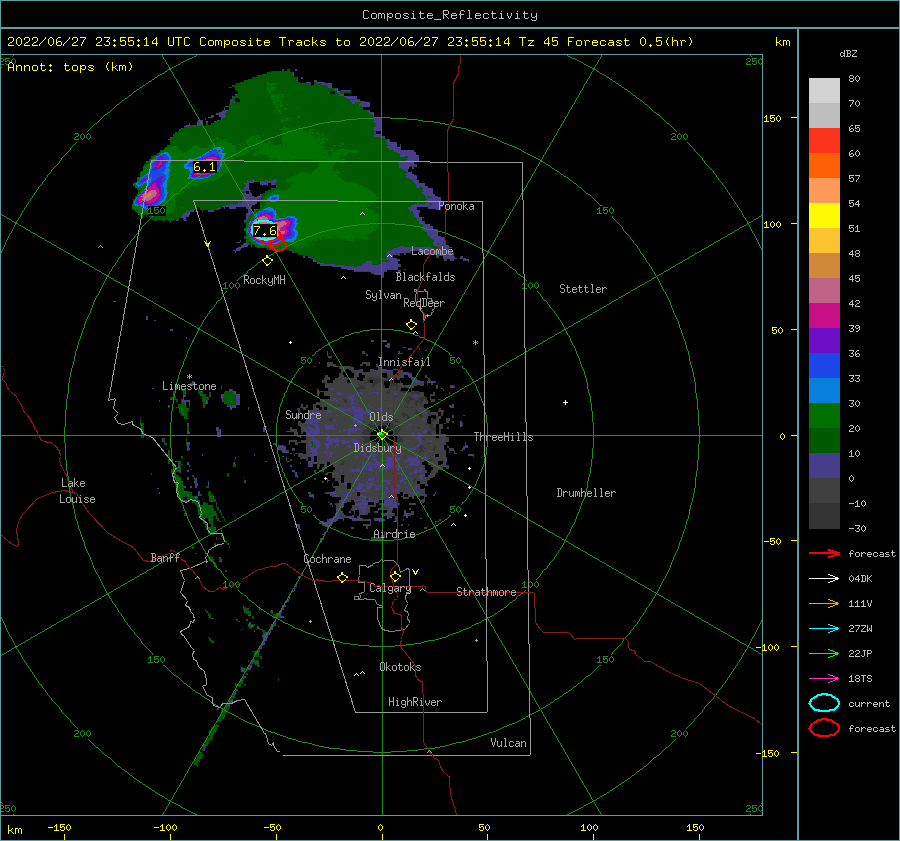This screenshot has height=841, width=900.
Task: Click the ThreeHills city label
Action: point(503,437)
